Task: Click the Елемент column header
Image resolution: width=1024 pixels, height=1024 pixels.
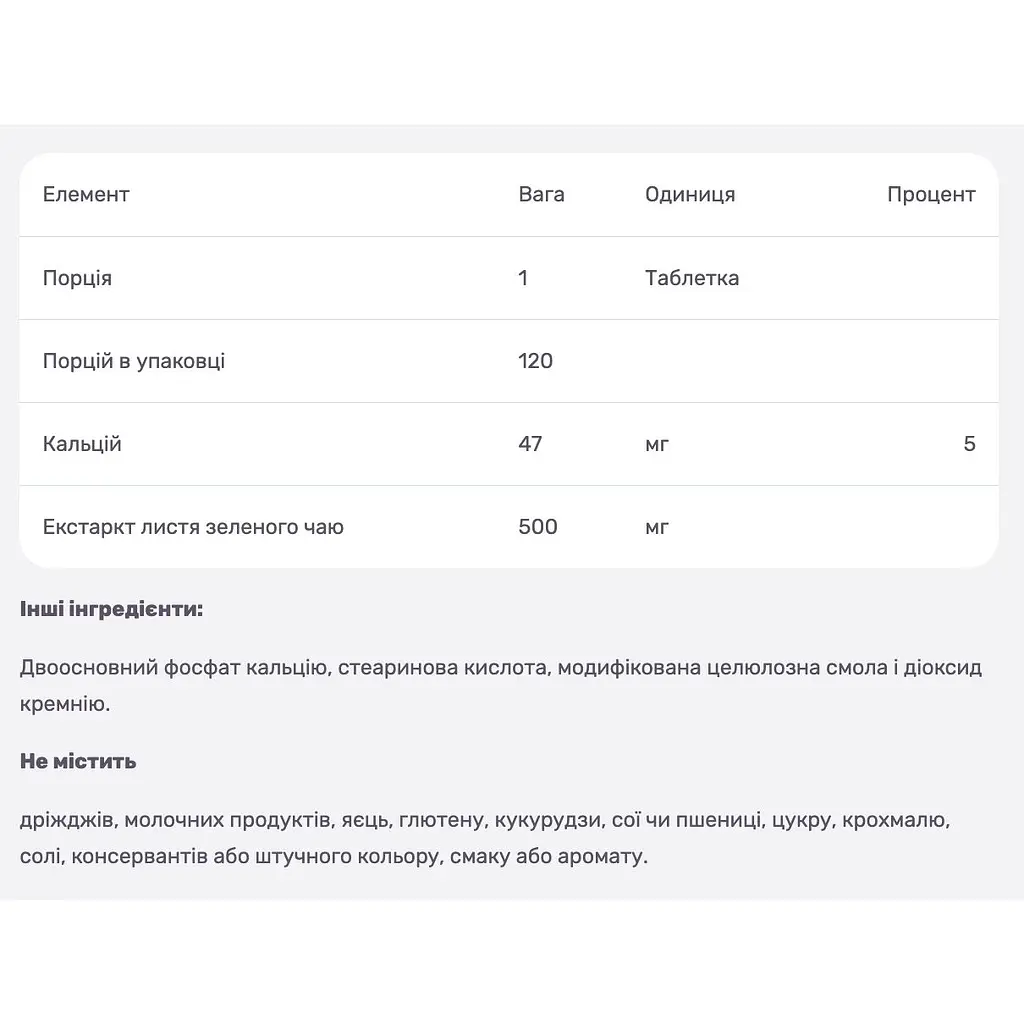Action: [x=86, y=194]
